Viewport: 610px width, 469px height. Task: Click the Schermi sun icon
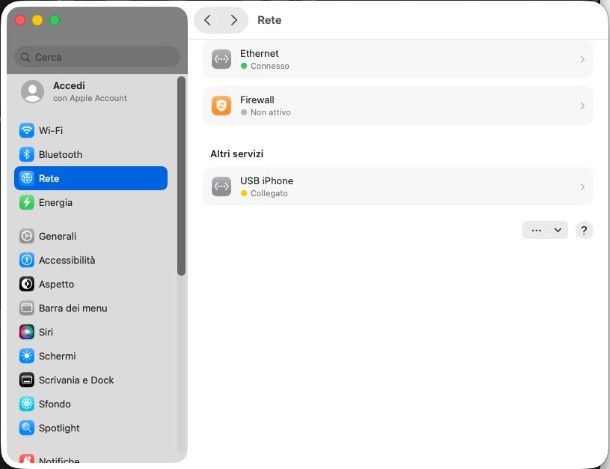click(x=26, y=356)
